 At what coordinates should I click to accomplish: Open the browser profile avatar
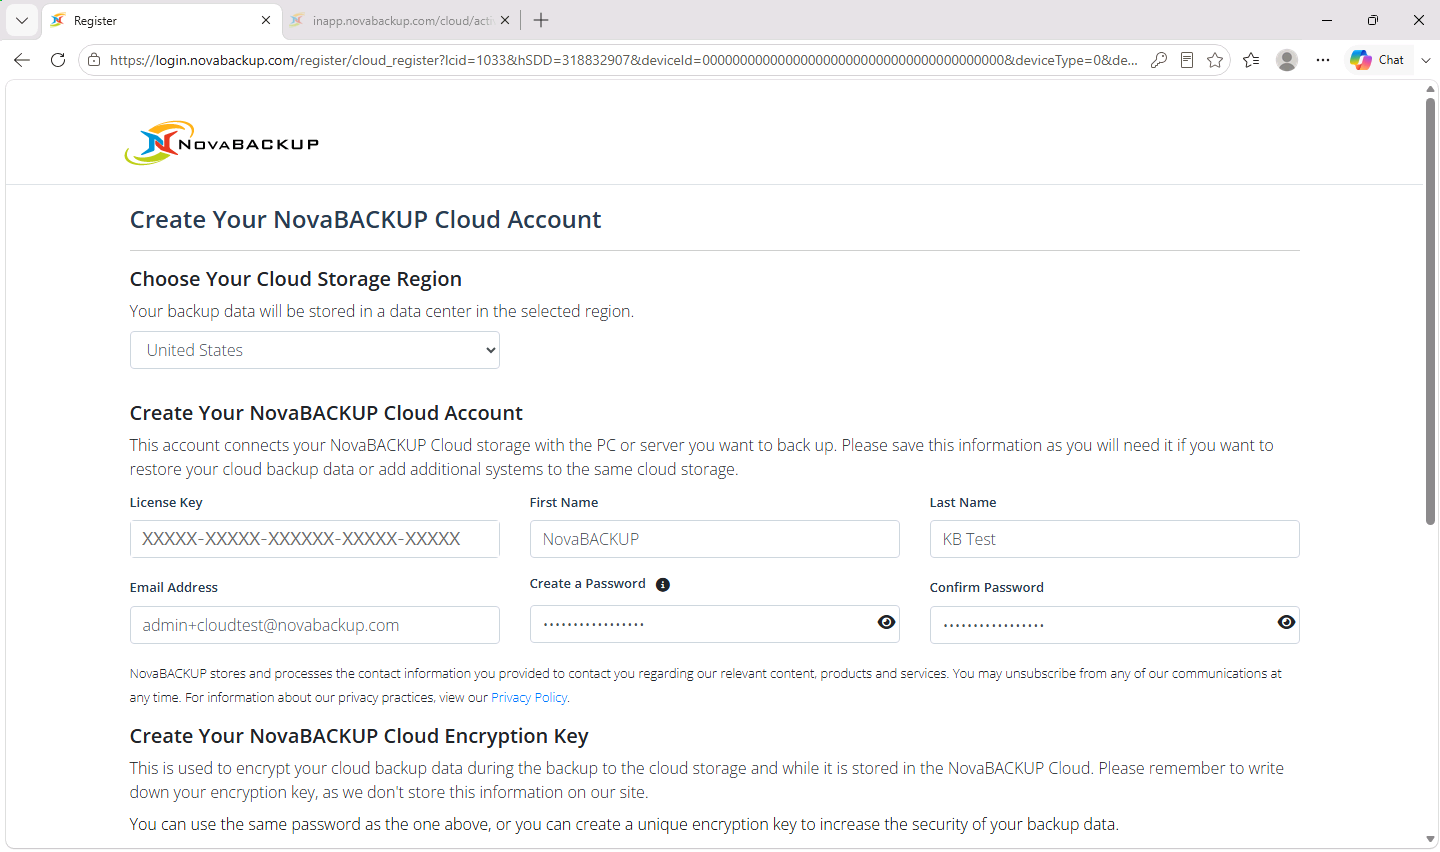coord(1287,60)
